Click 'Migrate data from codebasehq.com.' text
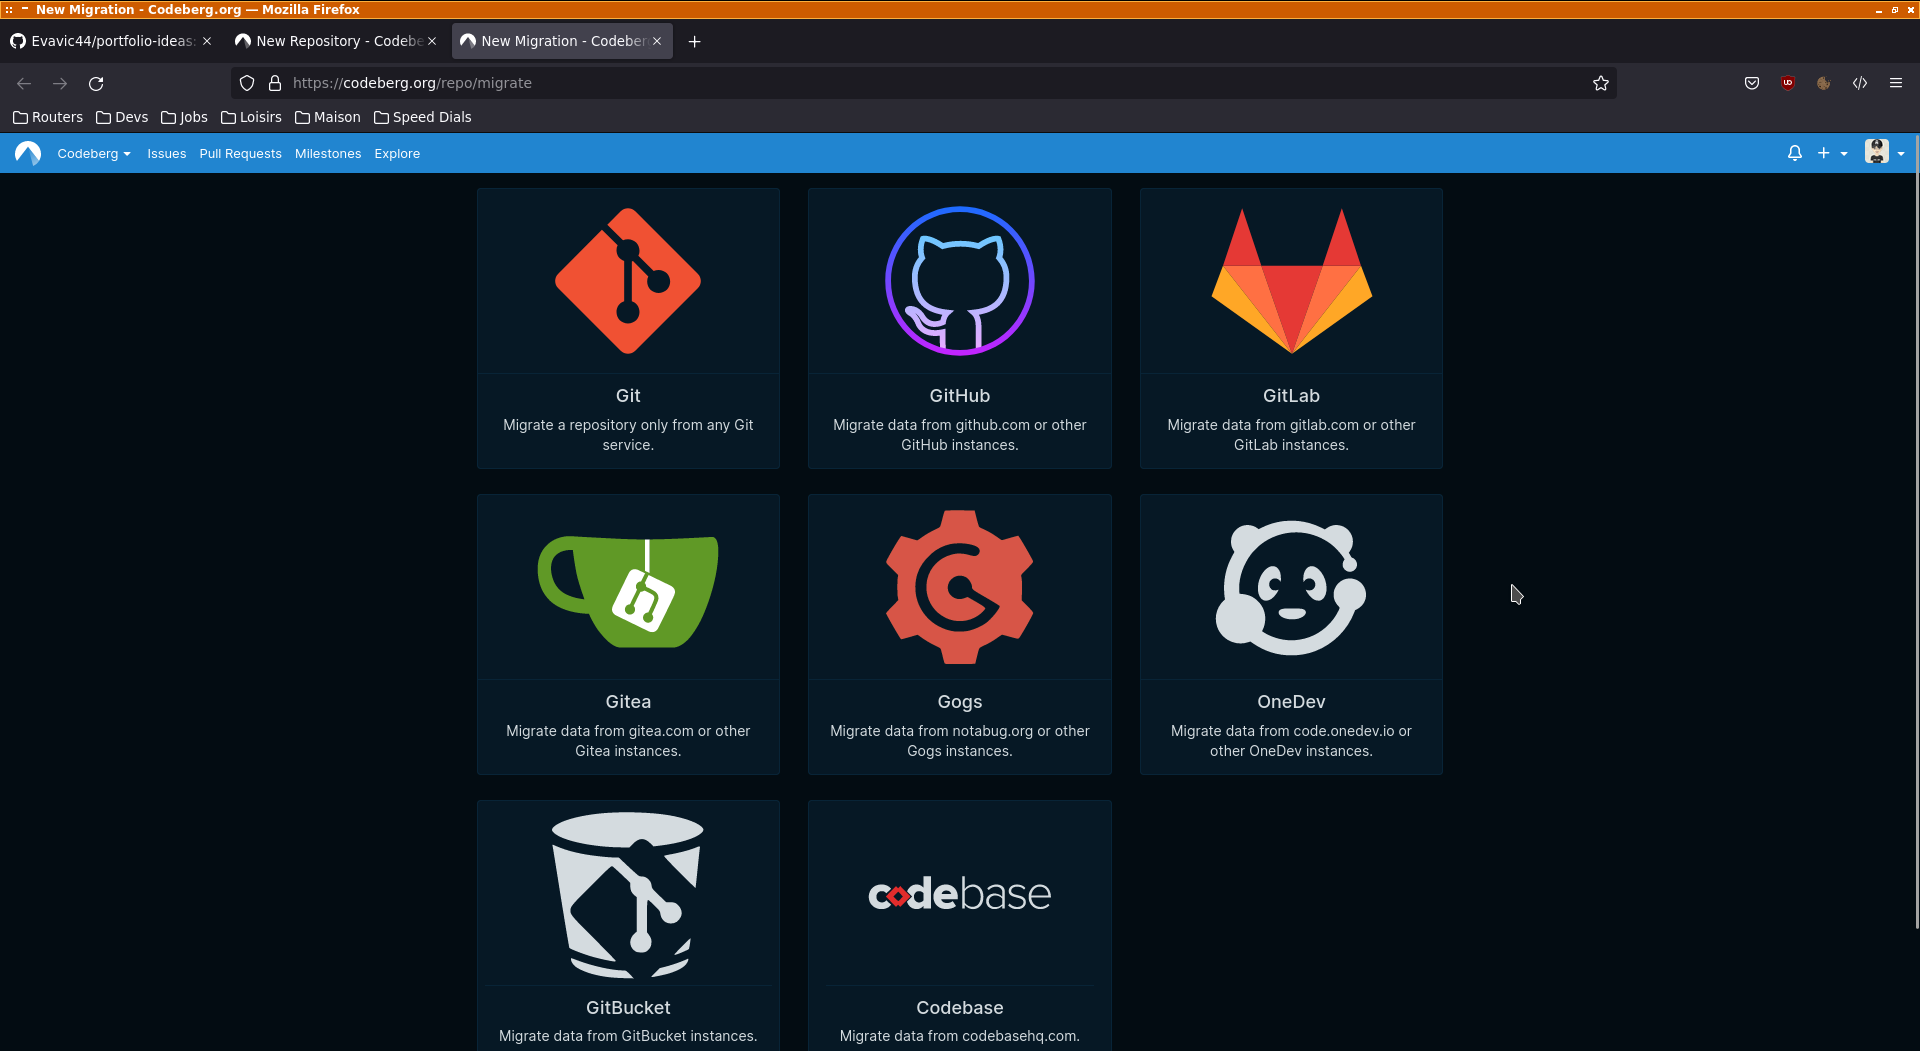Image resolution: width=1920 pixels, height=1051 pixels. pos(960,1036)
